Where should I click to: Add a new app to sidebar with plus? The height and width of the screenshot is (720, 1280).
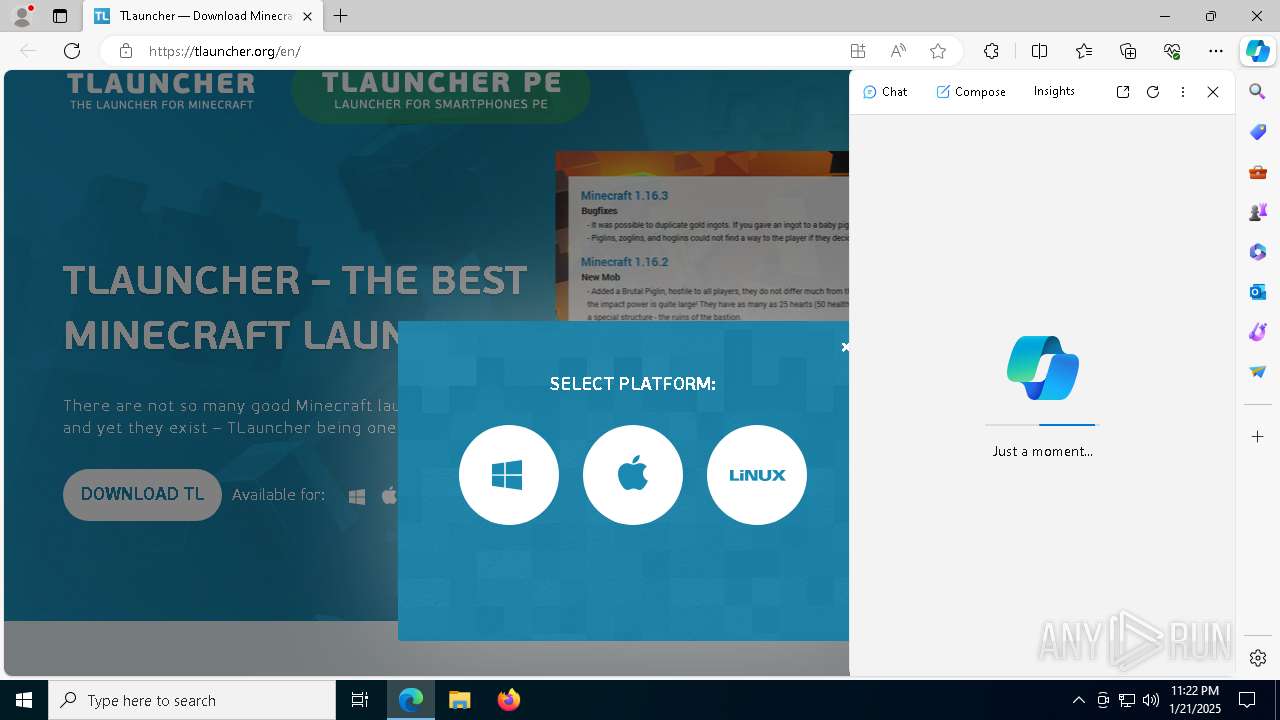(x=1258, y=437)
